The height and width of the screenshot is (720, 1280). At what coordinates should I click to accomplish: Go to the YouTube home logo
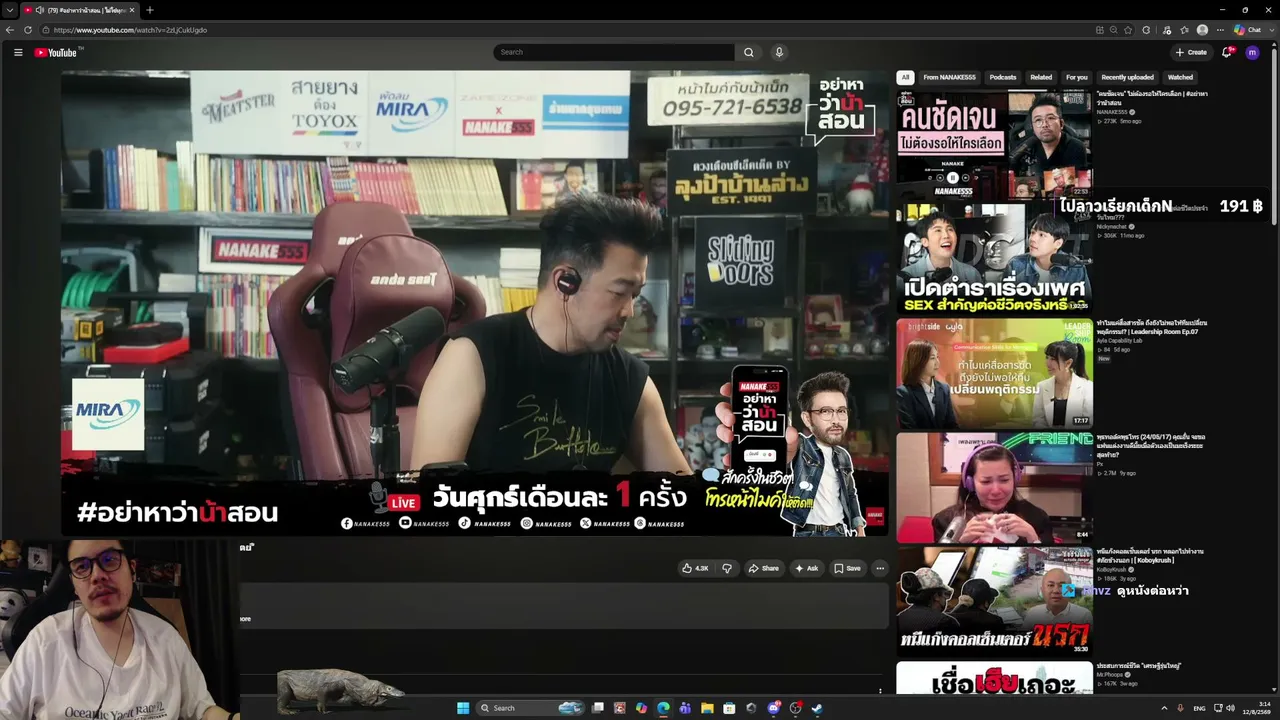pyautogui.click(x=55, y=52)
